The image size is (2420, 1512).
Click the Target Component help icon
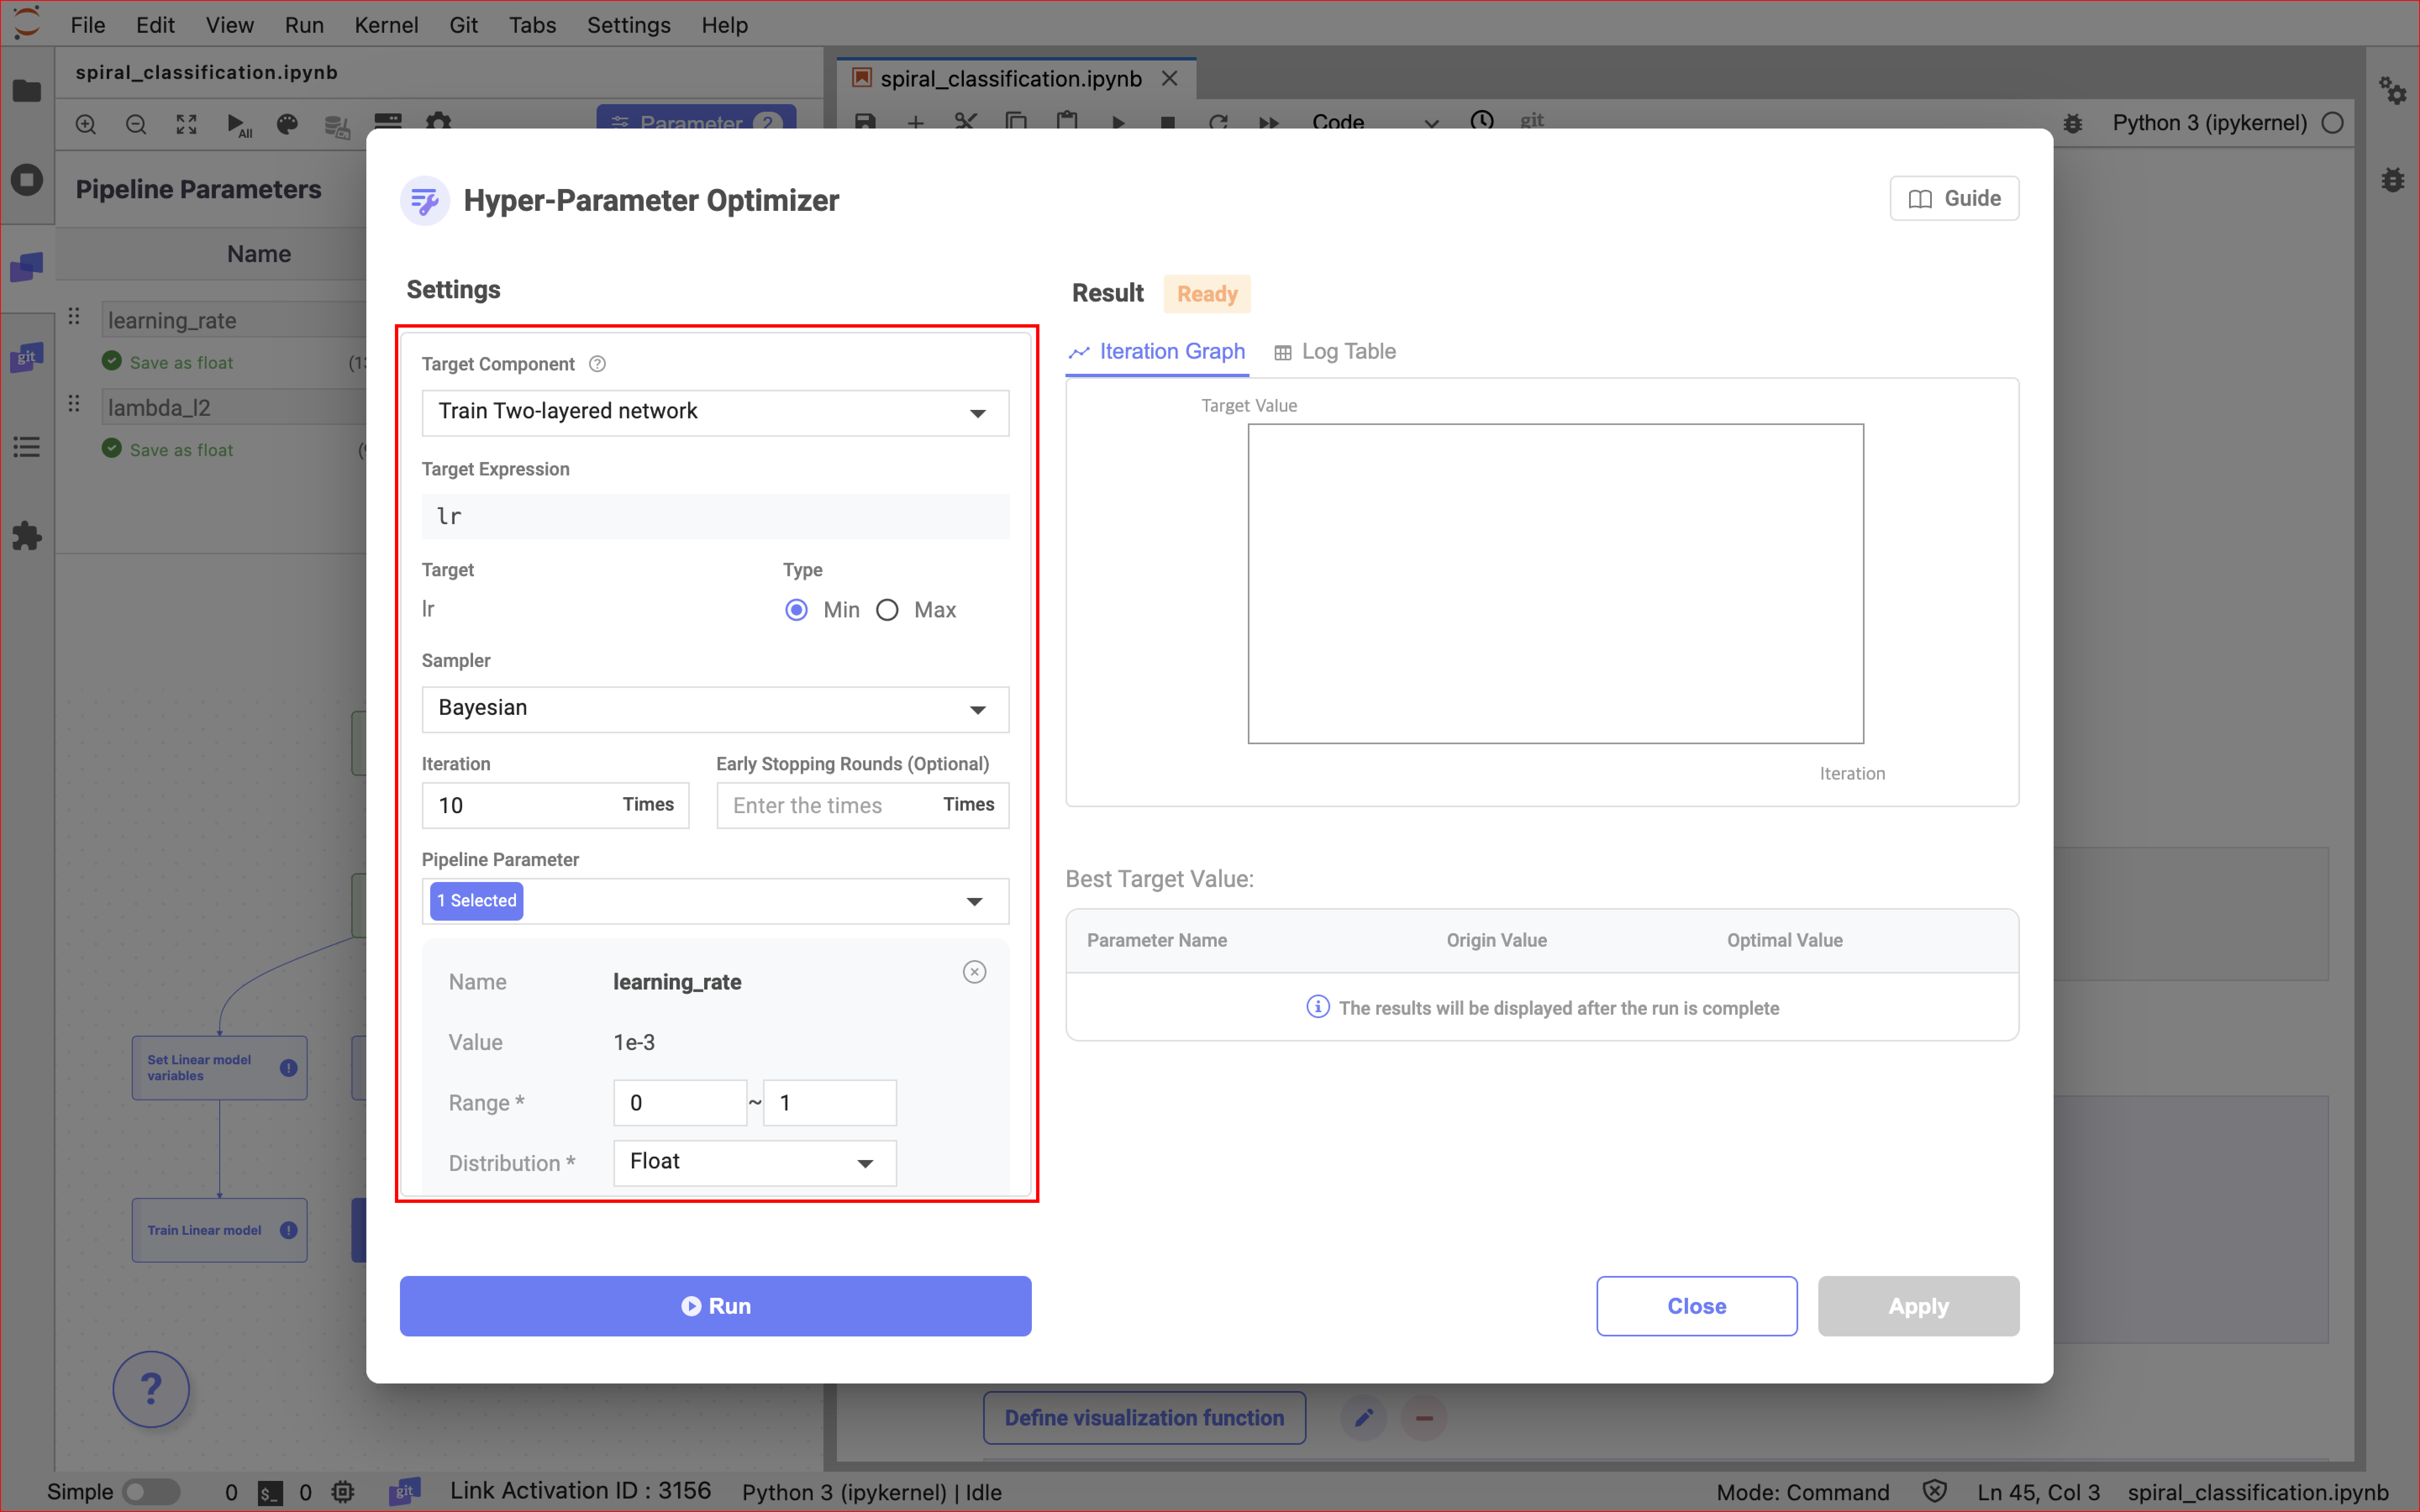[x=597, y=364]
